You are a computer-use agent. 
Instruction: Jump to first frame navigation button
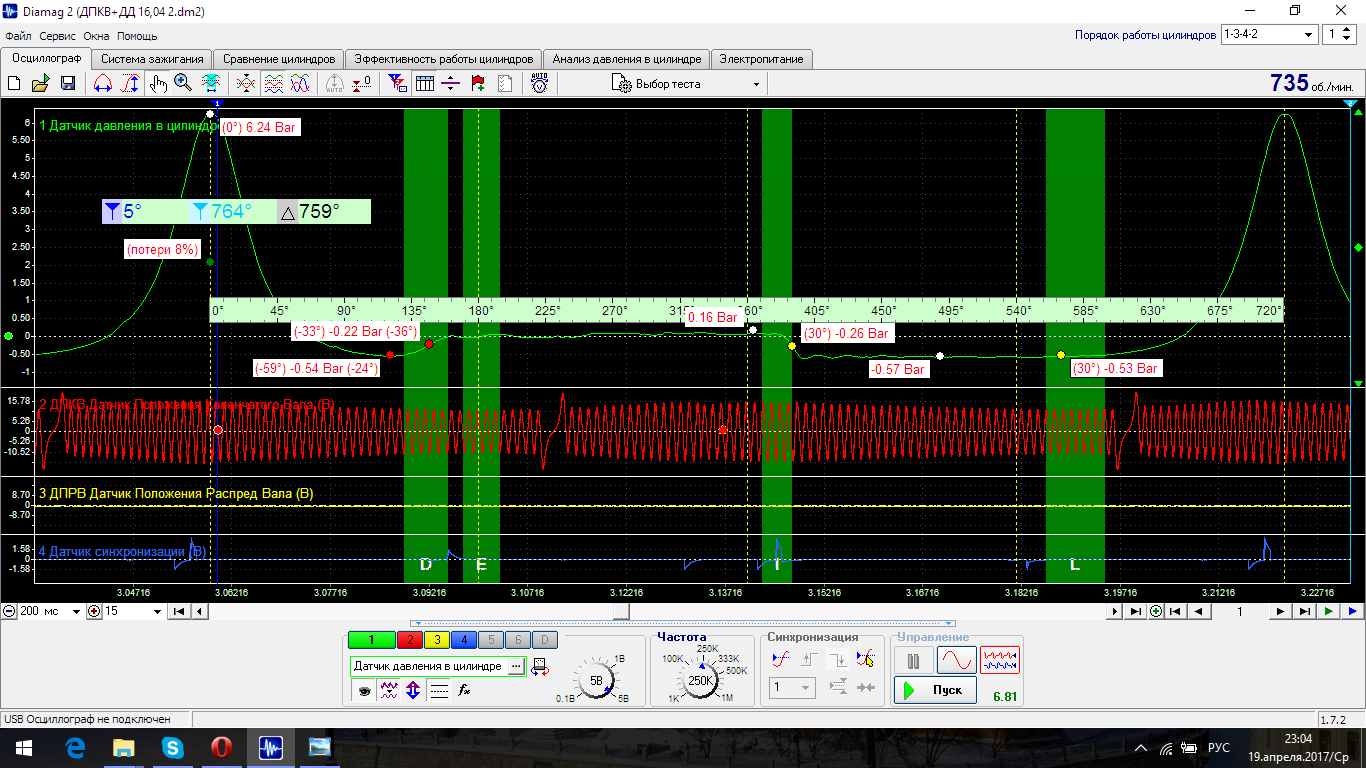click(1177, 611)
